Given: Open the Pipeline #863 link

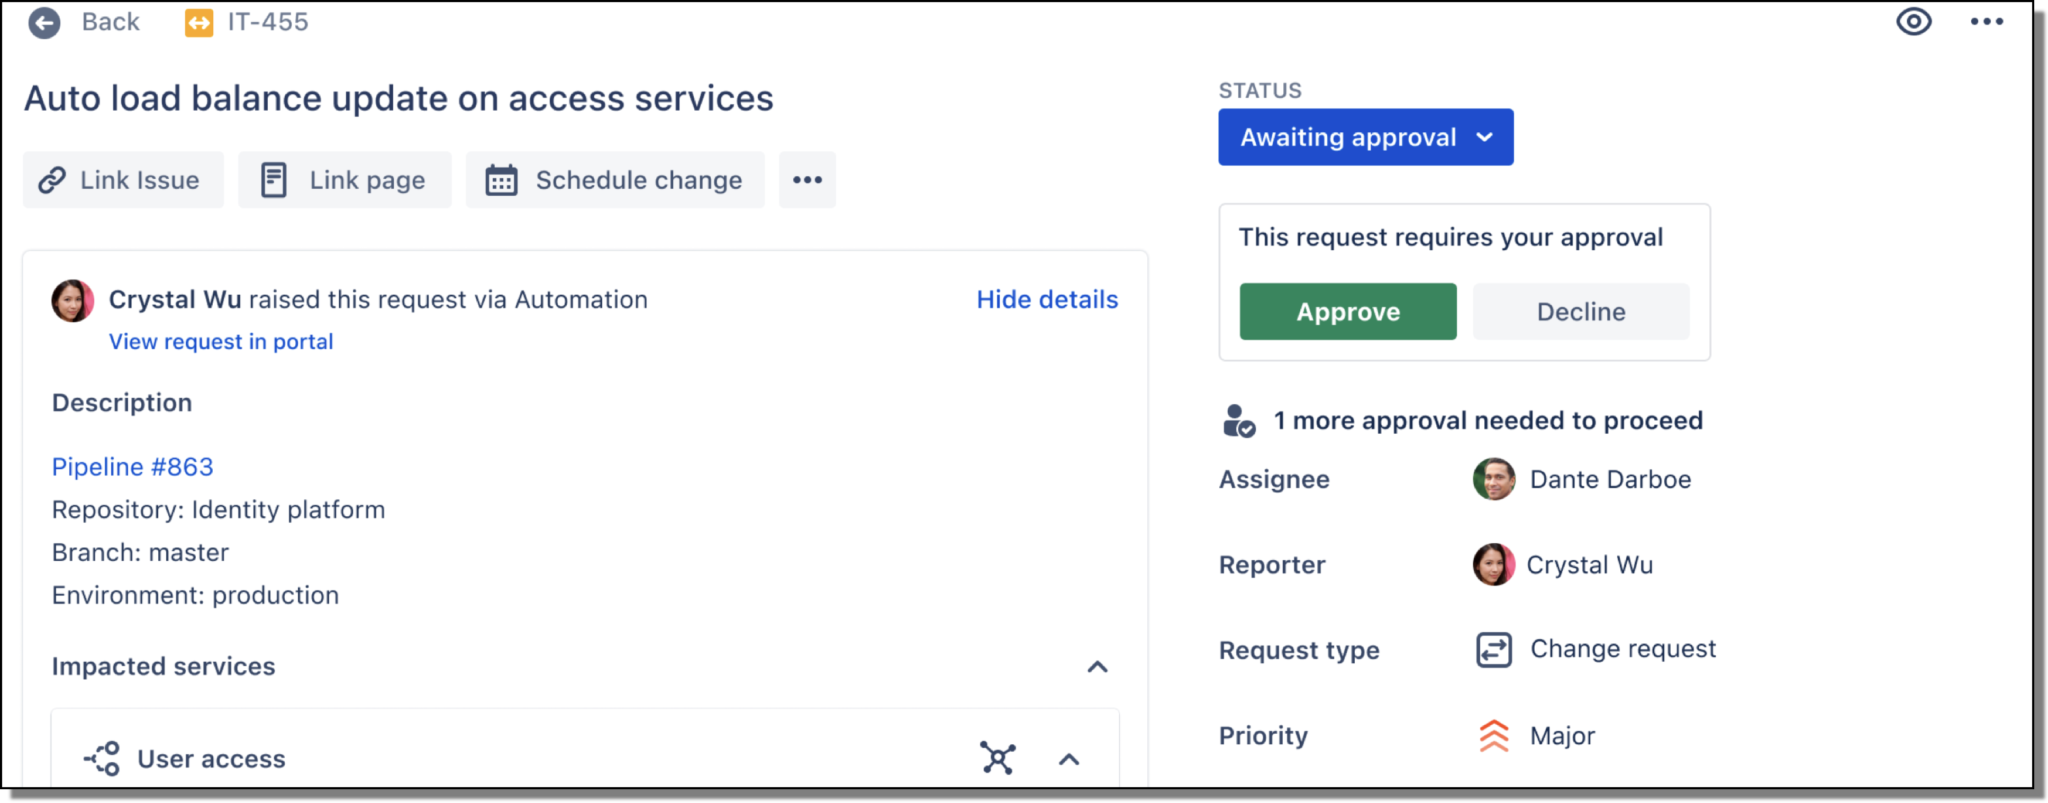Looking at the screenshot, I should pos(132,467).
